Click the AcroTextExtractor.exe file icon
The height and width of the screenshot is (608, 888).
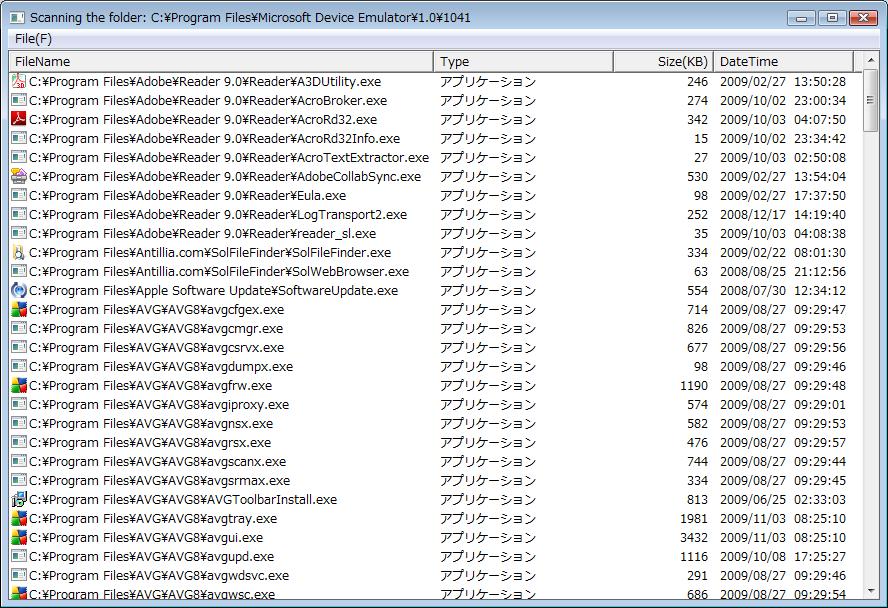[19, 157]
